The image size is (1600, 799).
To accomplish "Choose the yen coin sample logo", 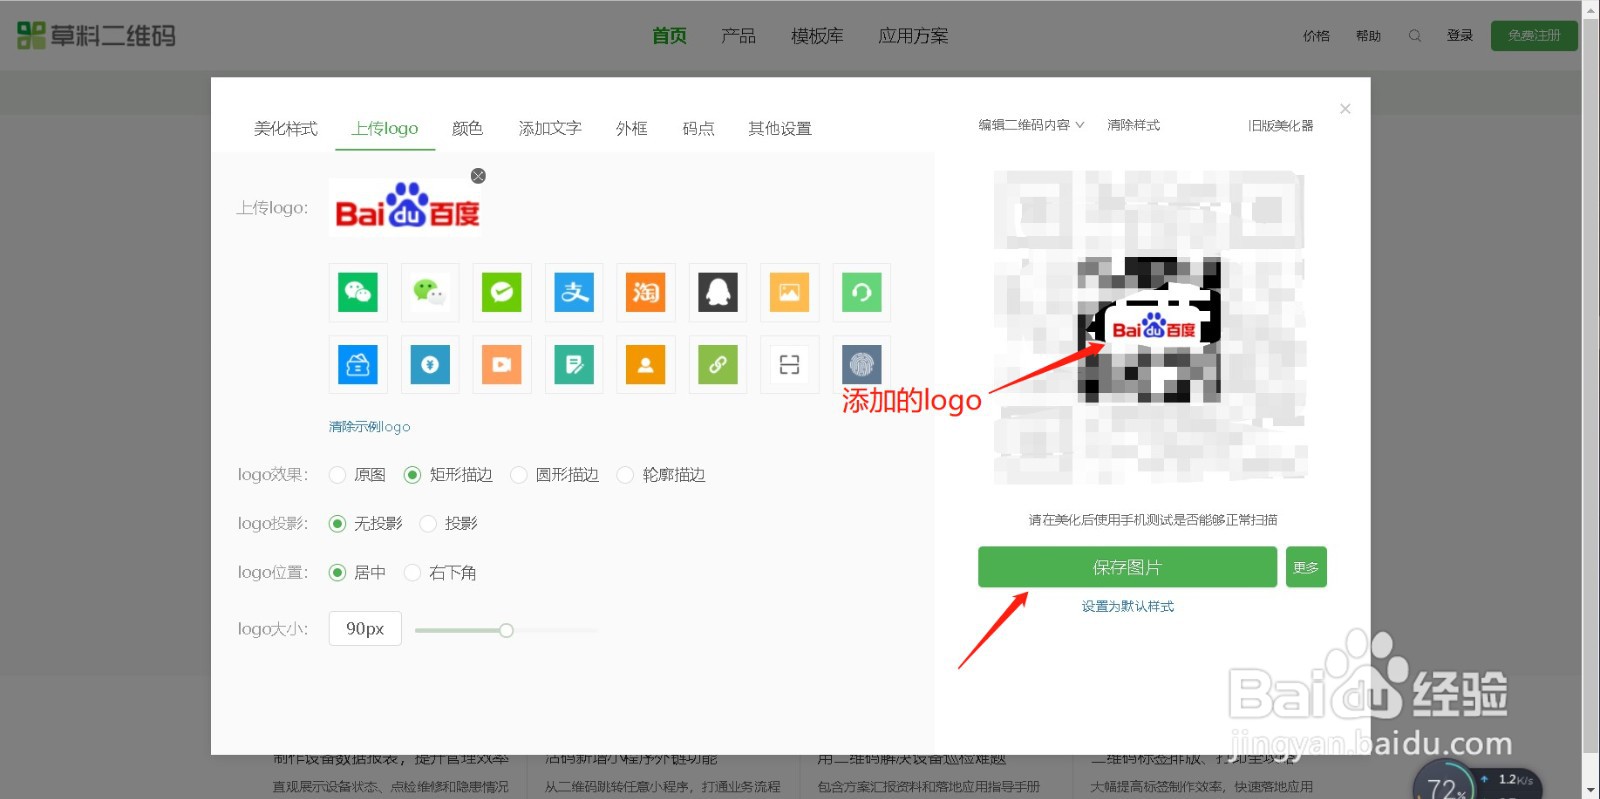I will 430,365.
